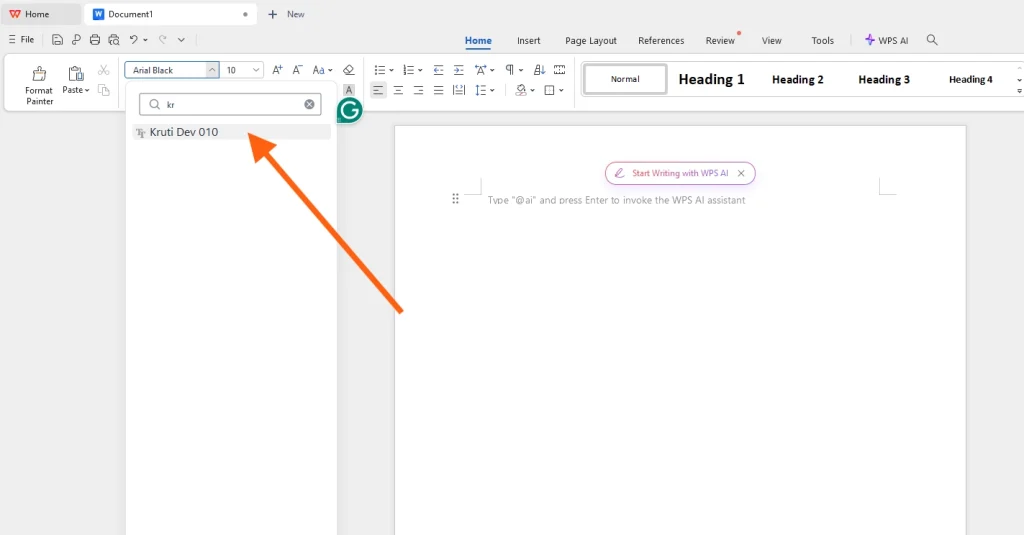This screenshot has width=1024, height=535.
Task: Increase font size with the A+ icon
Action: pos(278,70)
